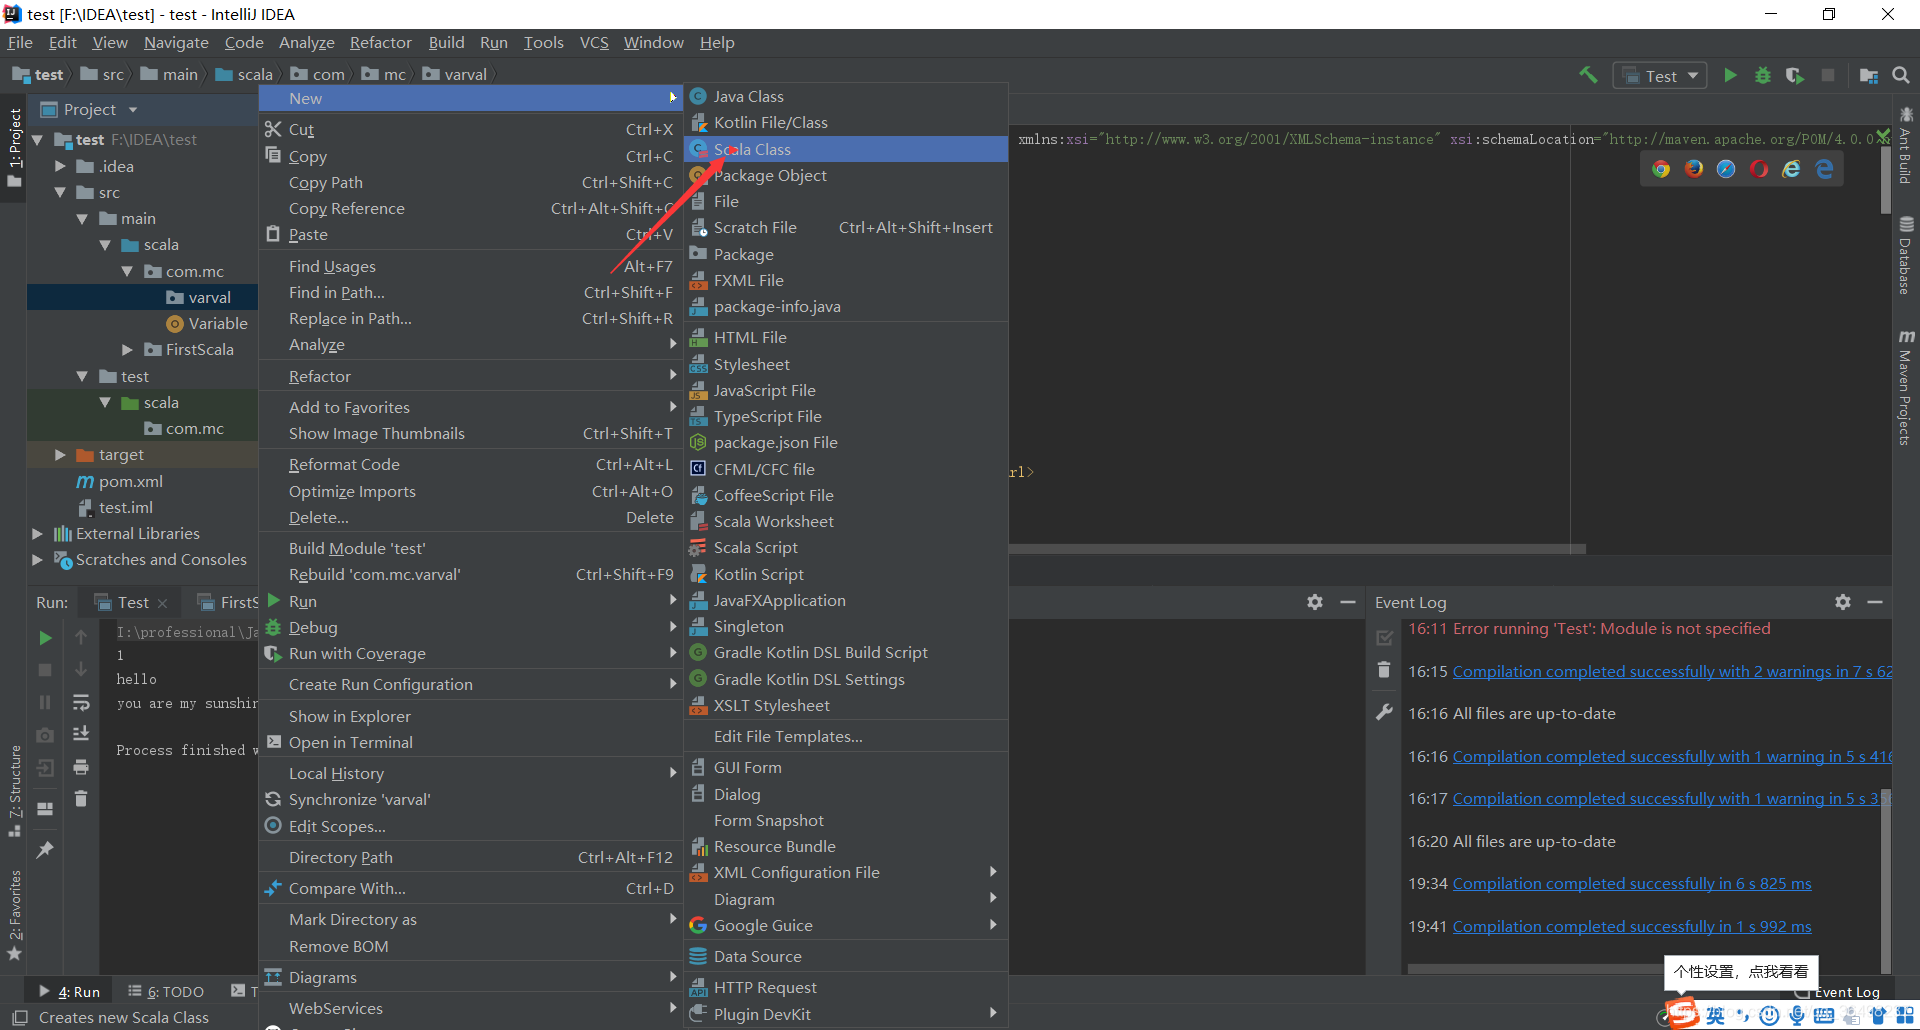Switch to the 6: TODO tab
The width and height of the screenshot is (1920, 1030).
coord(166,991)
